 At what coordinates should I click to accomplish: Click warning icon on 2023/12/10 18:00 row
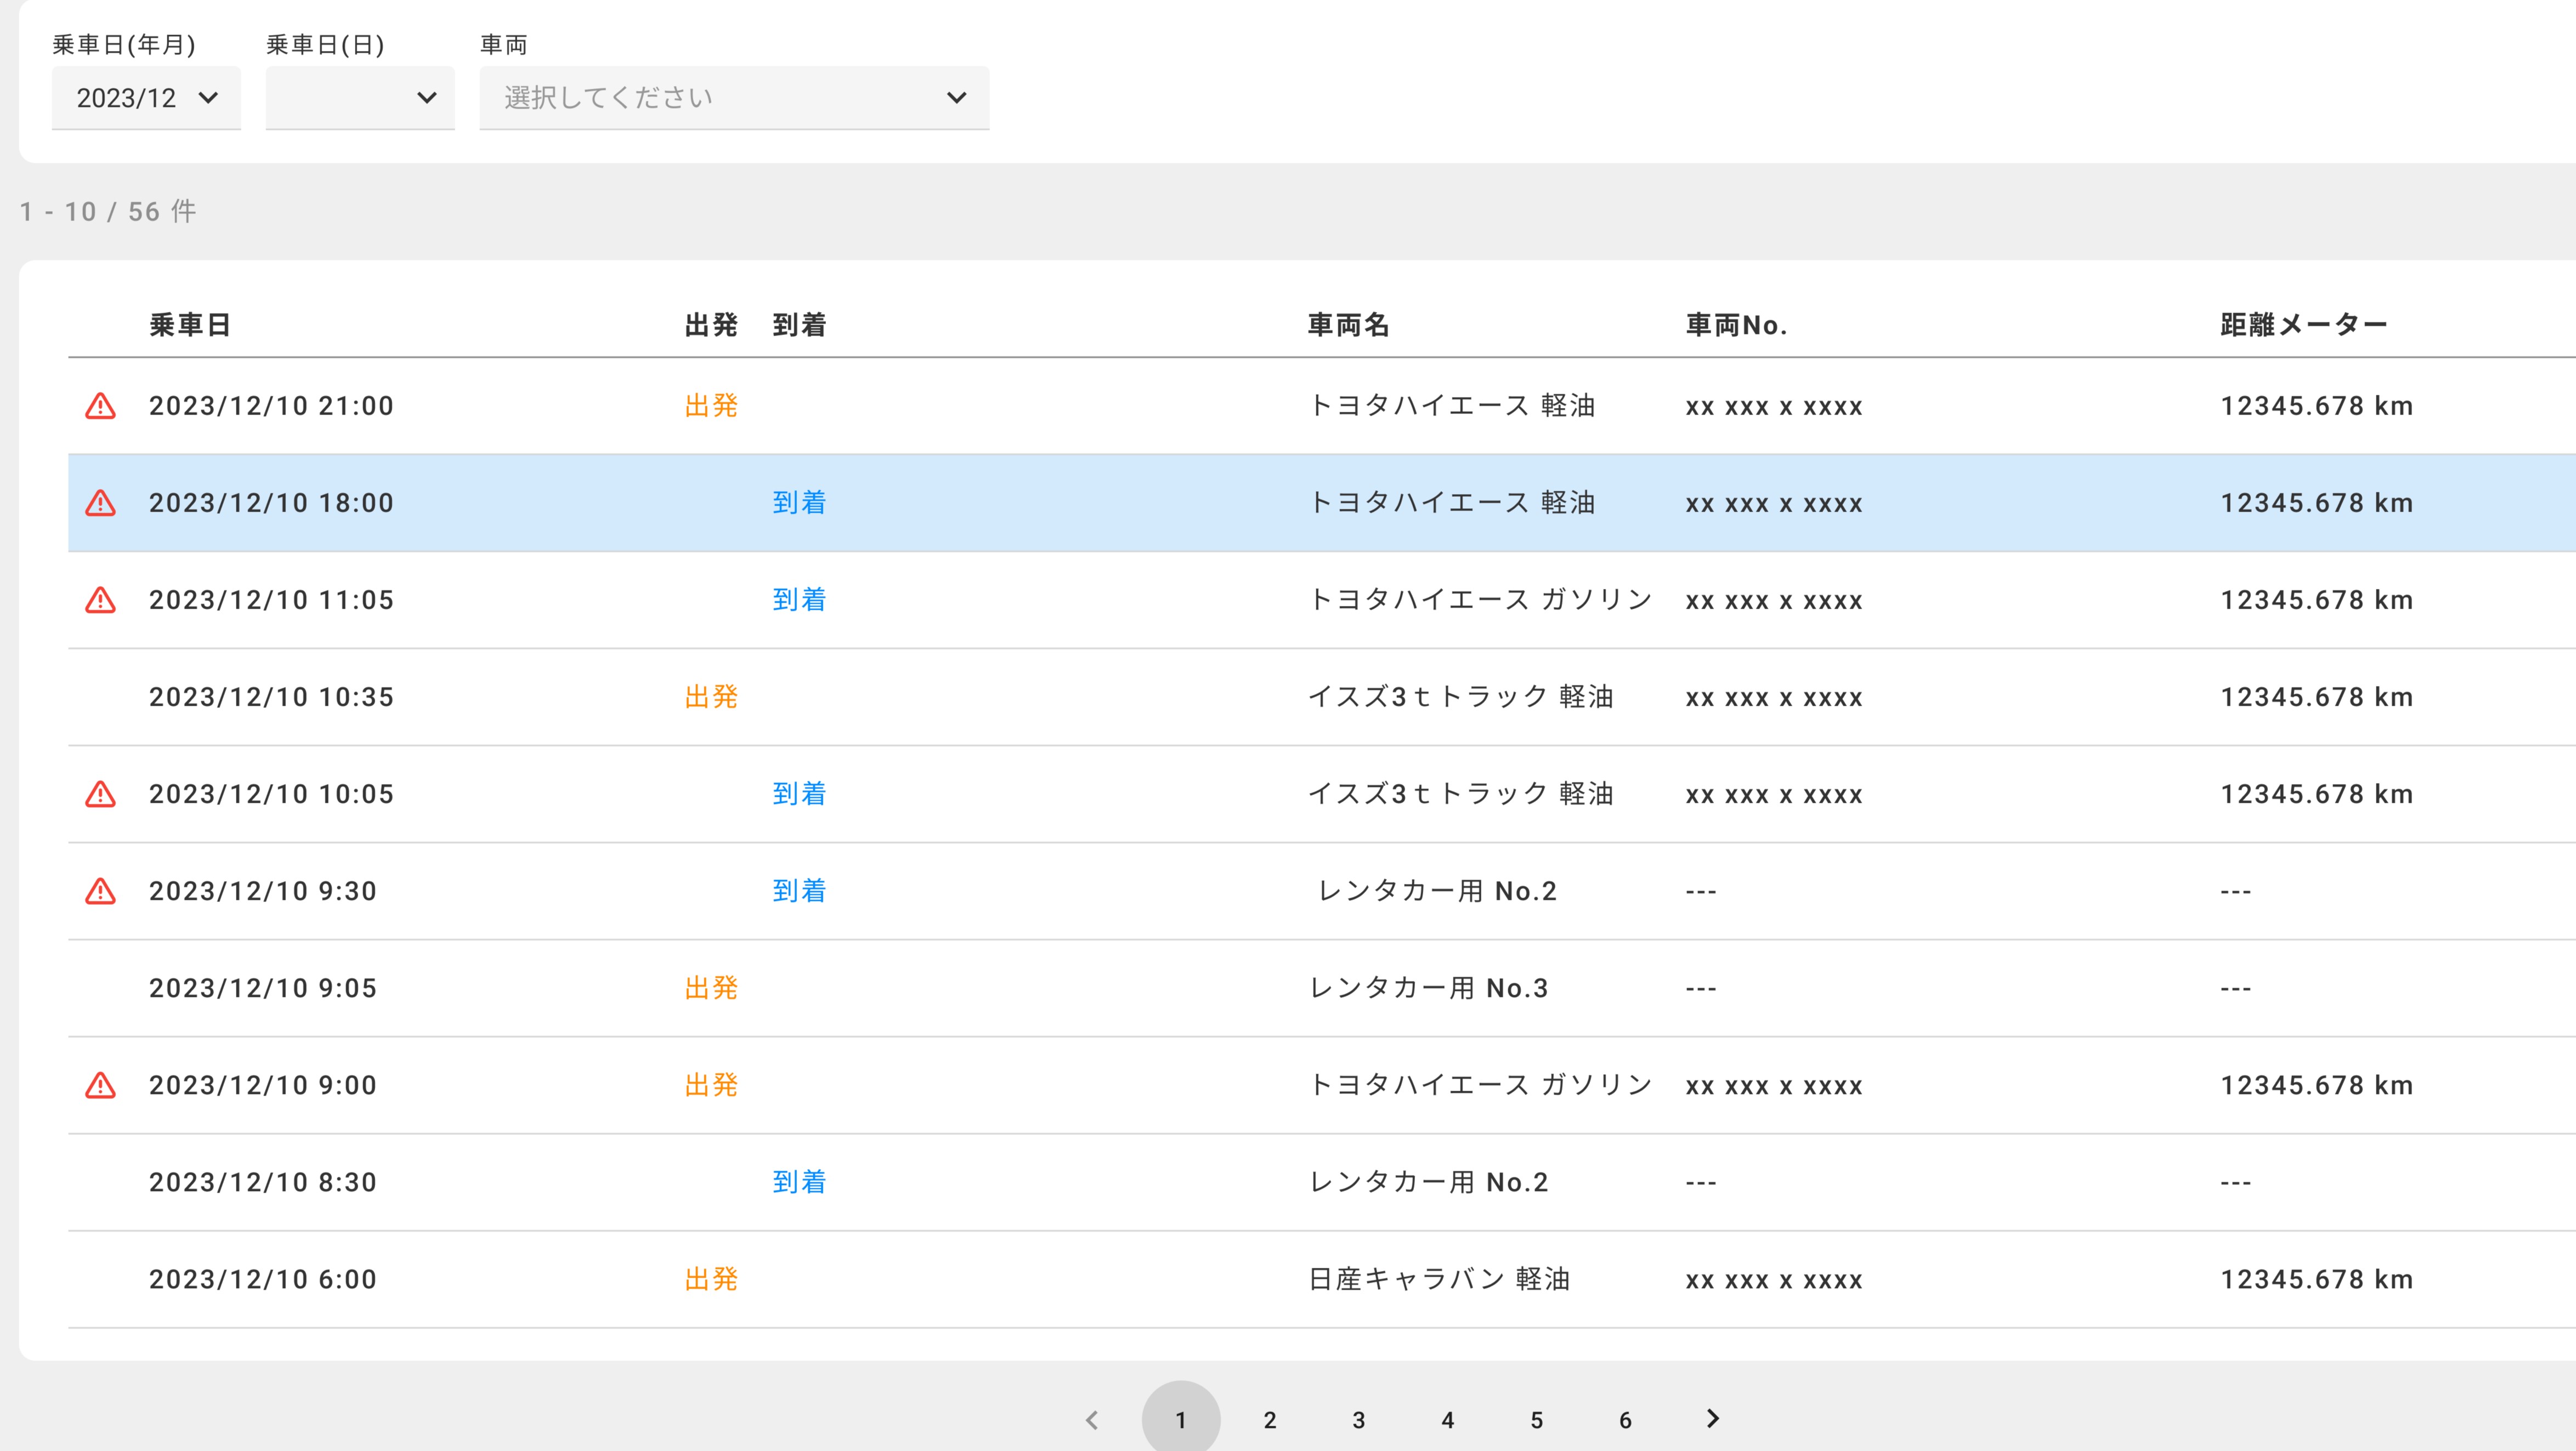[x=100, y=503]
